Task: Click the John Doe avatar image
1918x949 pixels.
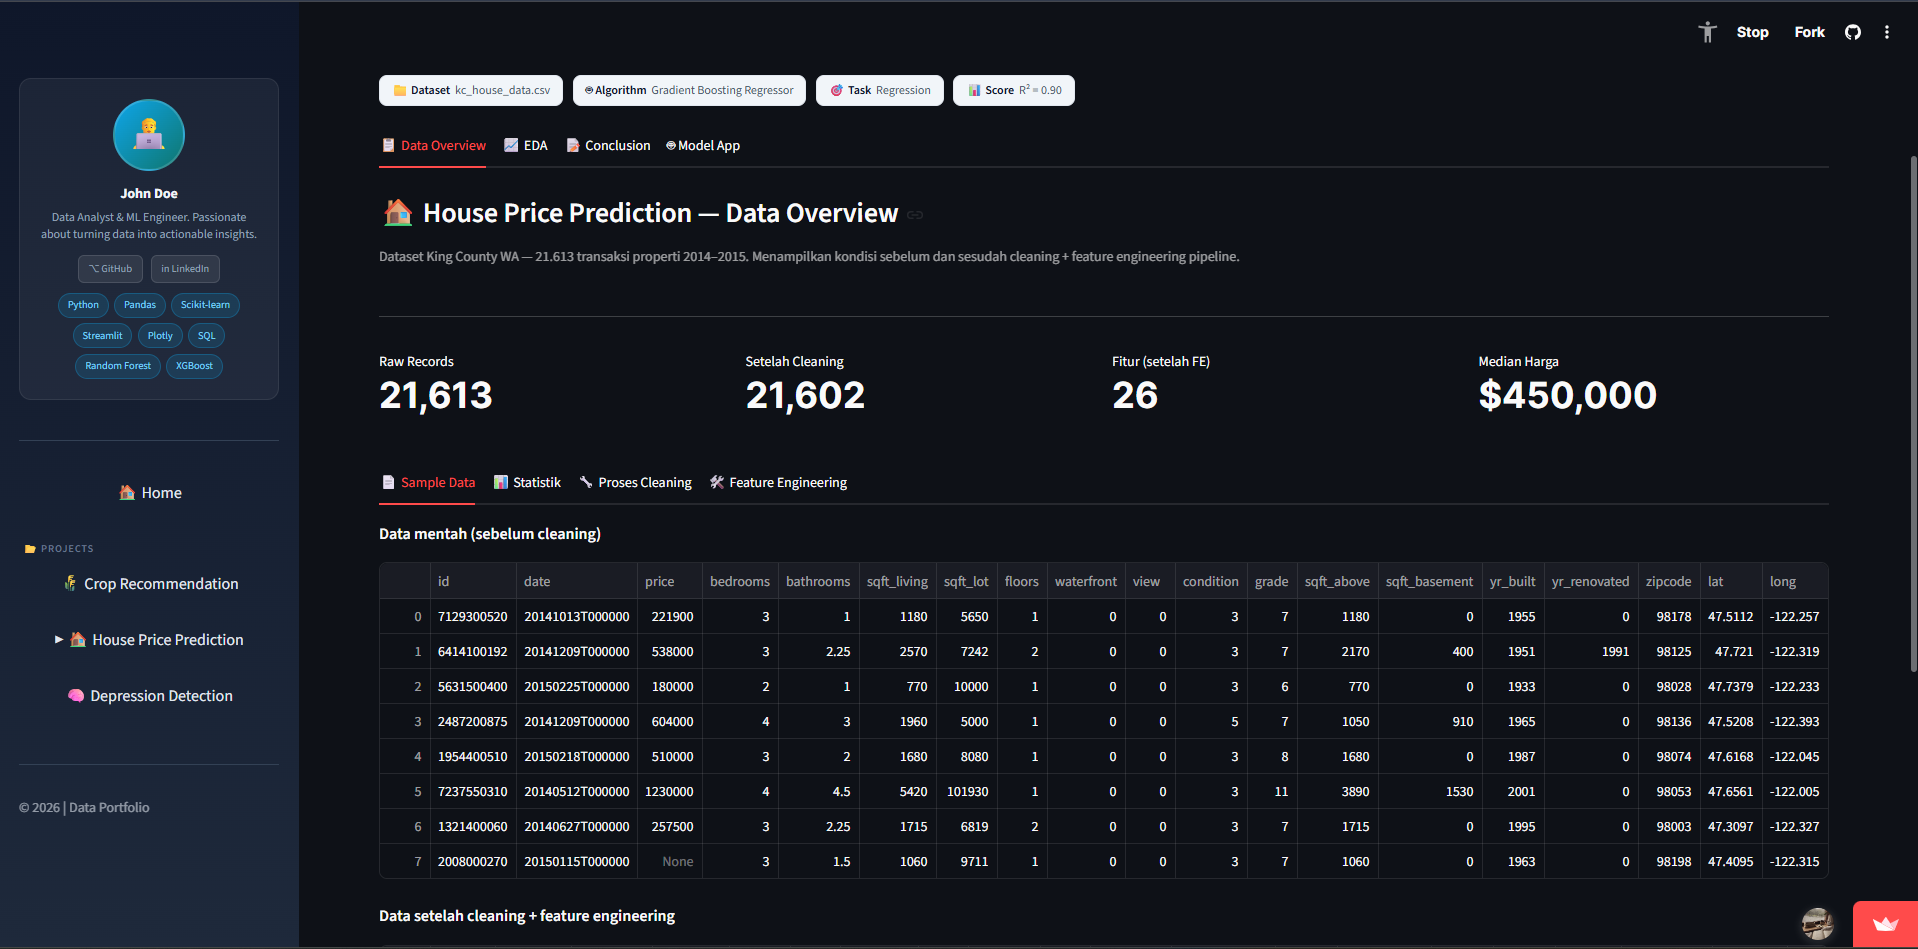Action: (x=149, y=135)
